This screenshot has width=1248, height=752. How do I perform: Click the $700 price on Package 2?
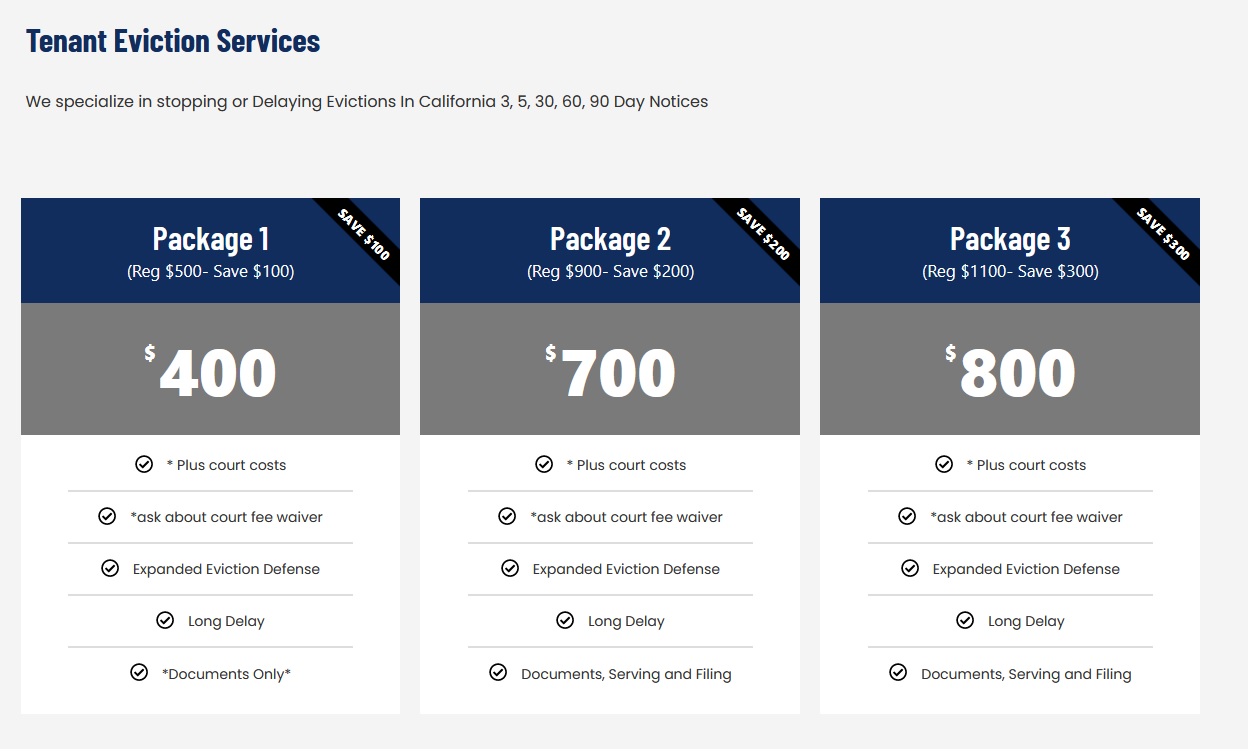(x=612, y=373)
